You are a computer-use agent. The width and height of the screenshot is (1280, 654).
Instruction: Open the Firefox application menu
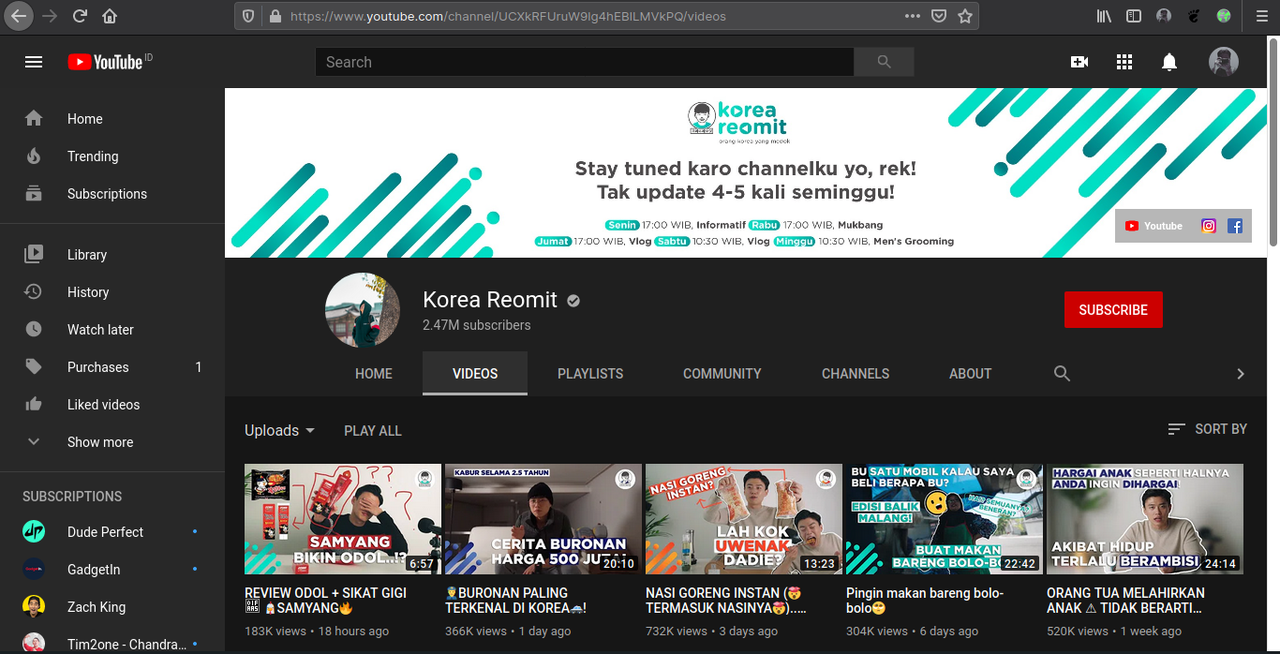click(1260, 16)
